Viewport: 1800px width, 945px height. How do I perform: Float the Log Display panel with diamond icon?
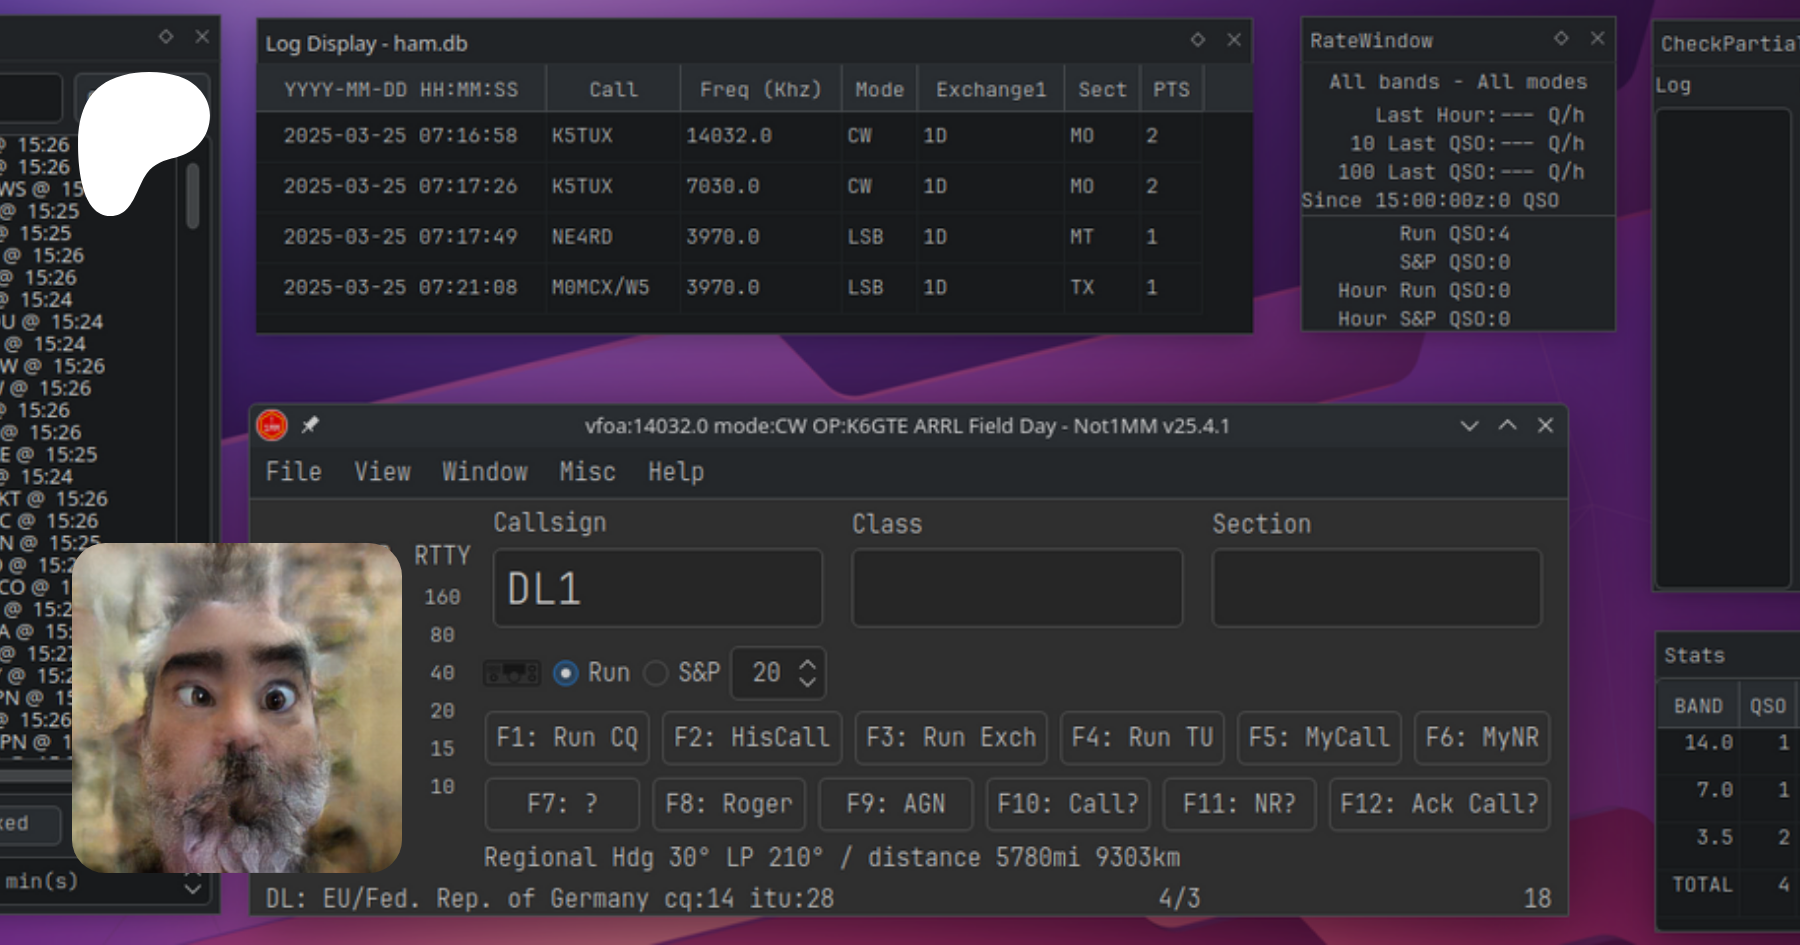[x=1197, y=40]
